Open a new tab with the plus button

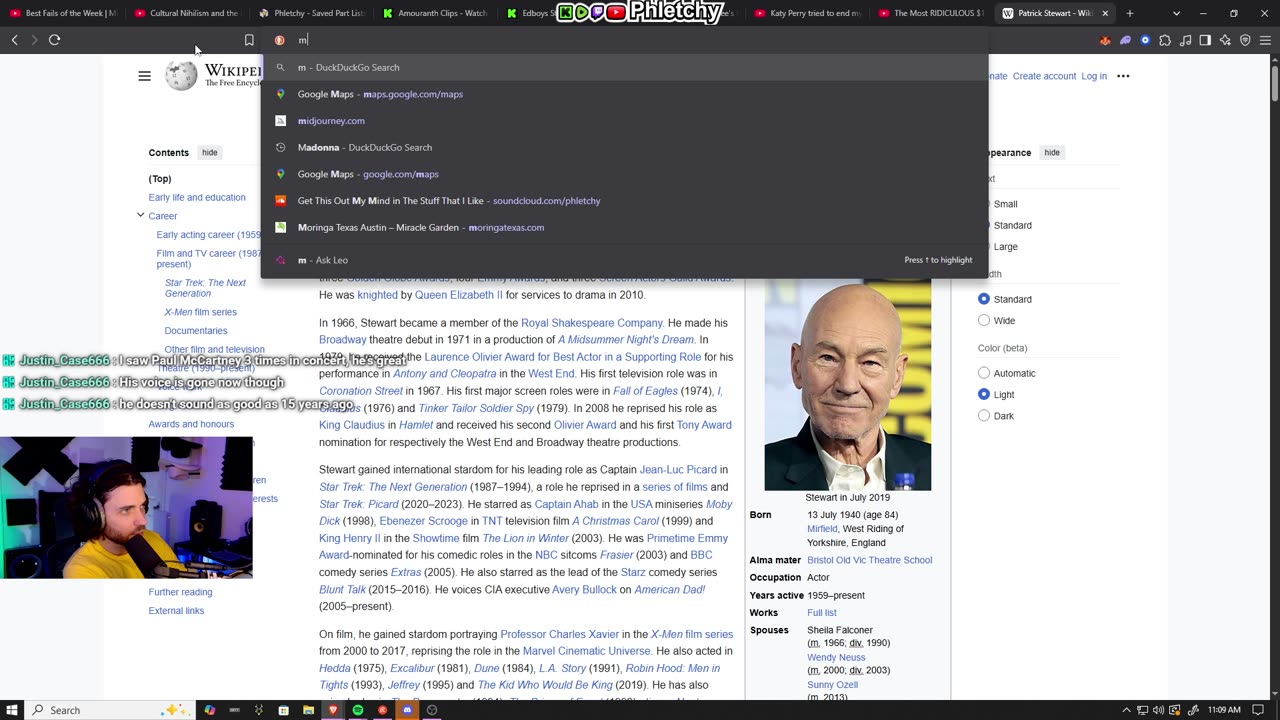[1129, 13]
